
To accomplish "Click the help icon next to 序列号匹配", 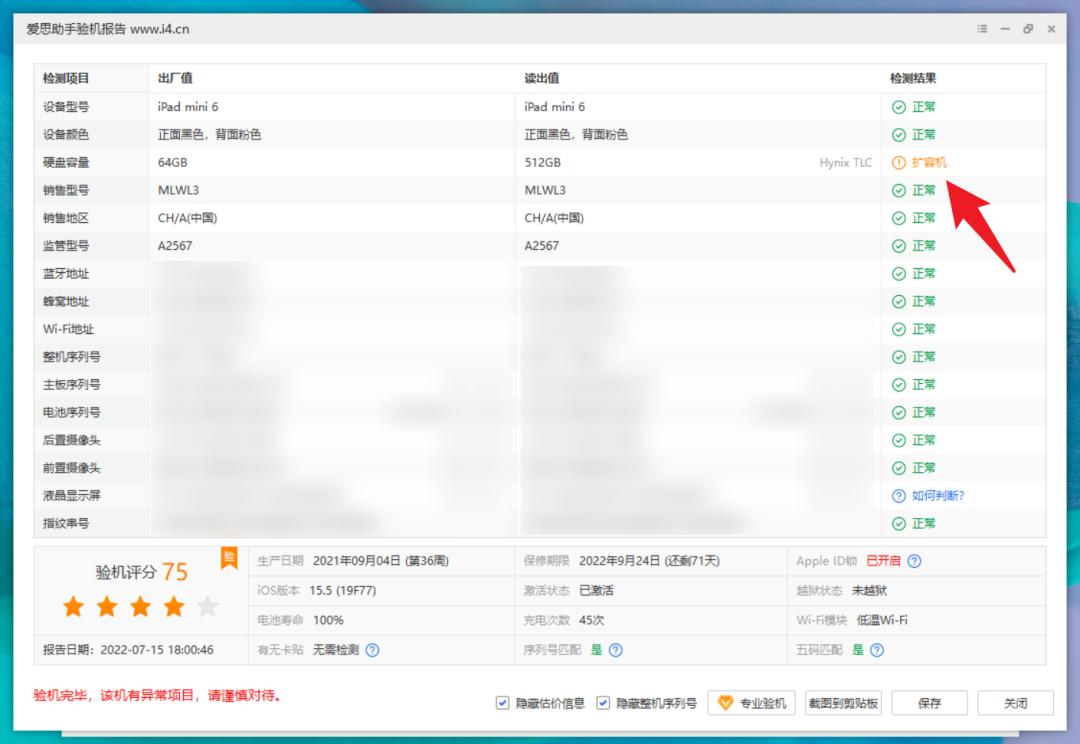I will point(617,650).
